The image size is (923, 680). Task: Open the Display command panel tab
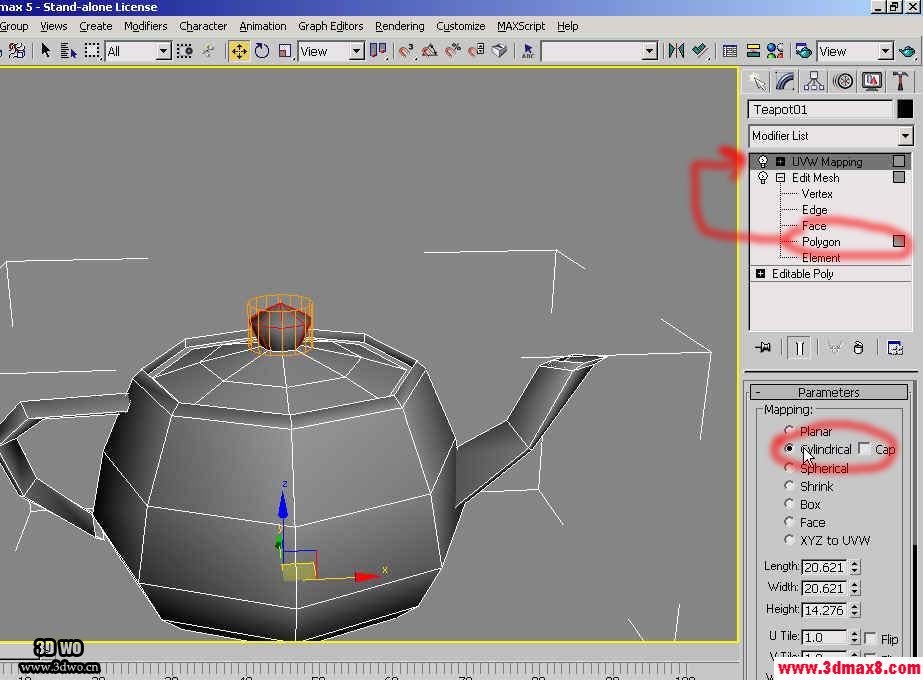point(871,81)
